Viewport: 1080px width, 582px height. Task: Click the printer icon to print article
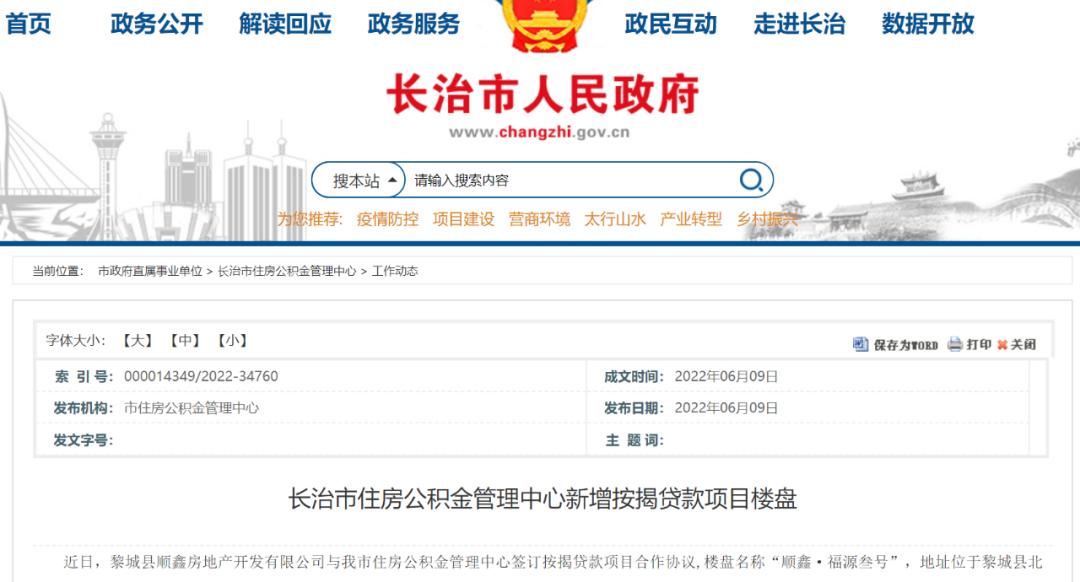[x=953, y=345]
